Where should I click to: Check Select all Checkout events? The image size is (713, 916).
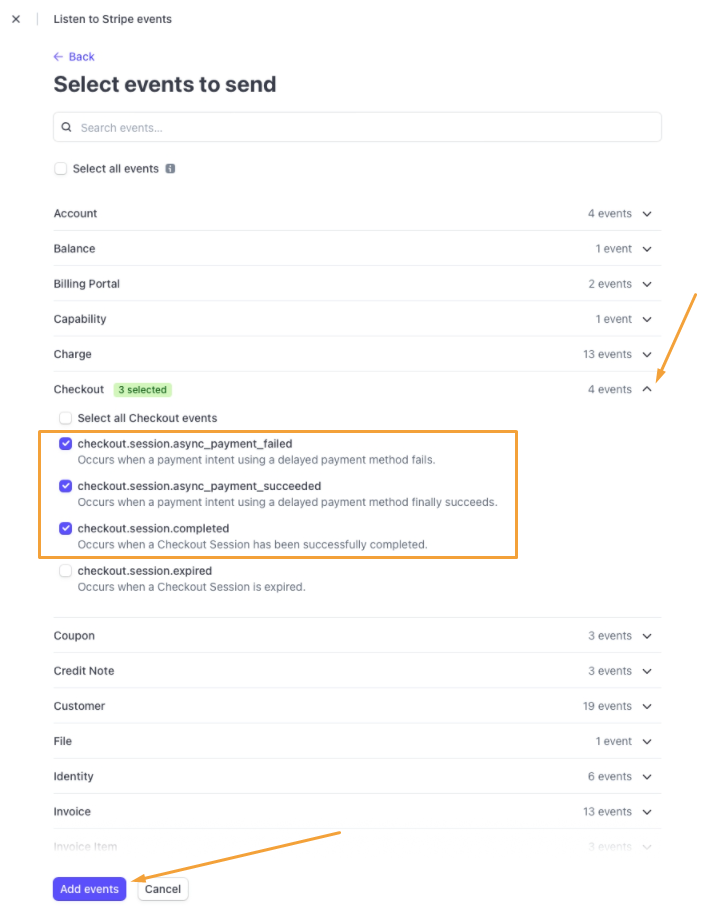click(x=65, y=418)
